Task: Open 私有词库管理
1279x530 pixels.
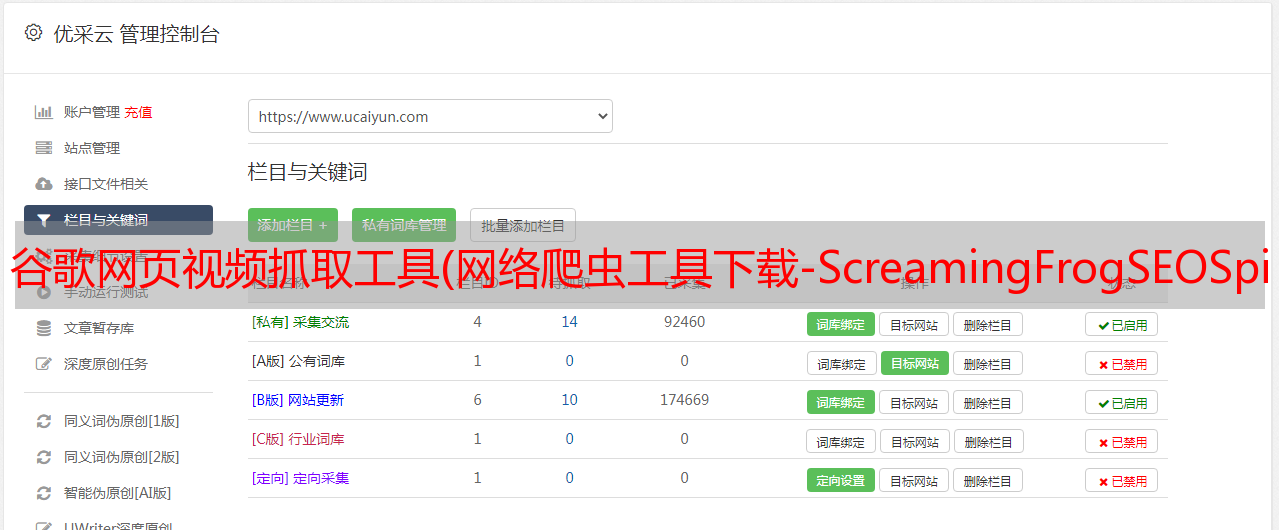Action: pos(404,225)
